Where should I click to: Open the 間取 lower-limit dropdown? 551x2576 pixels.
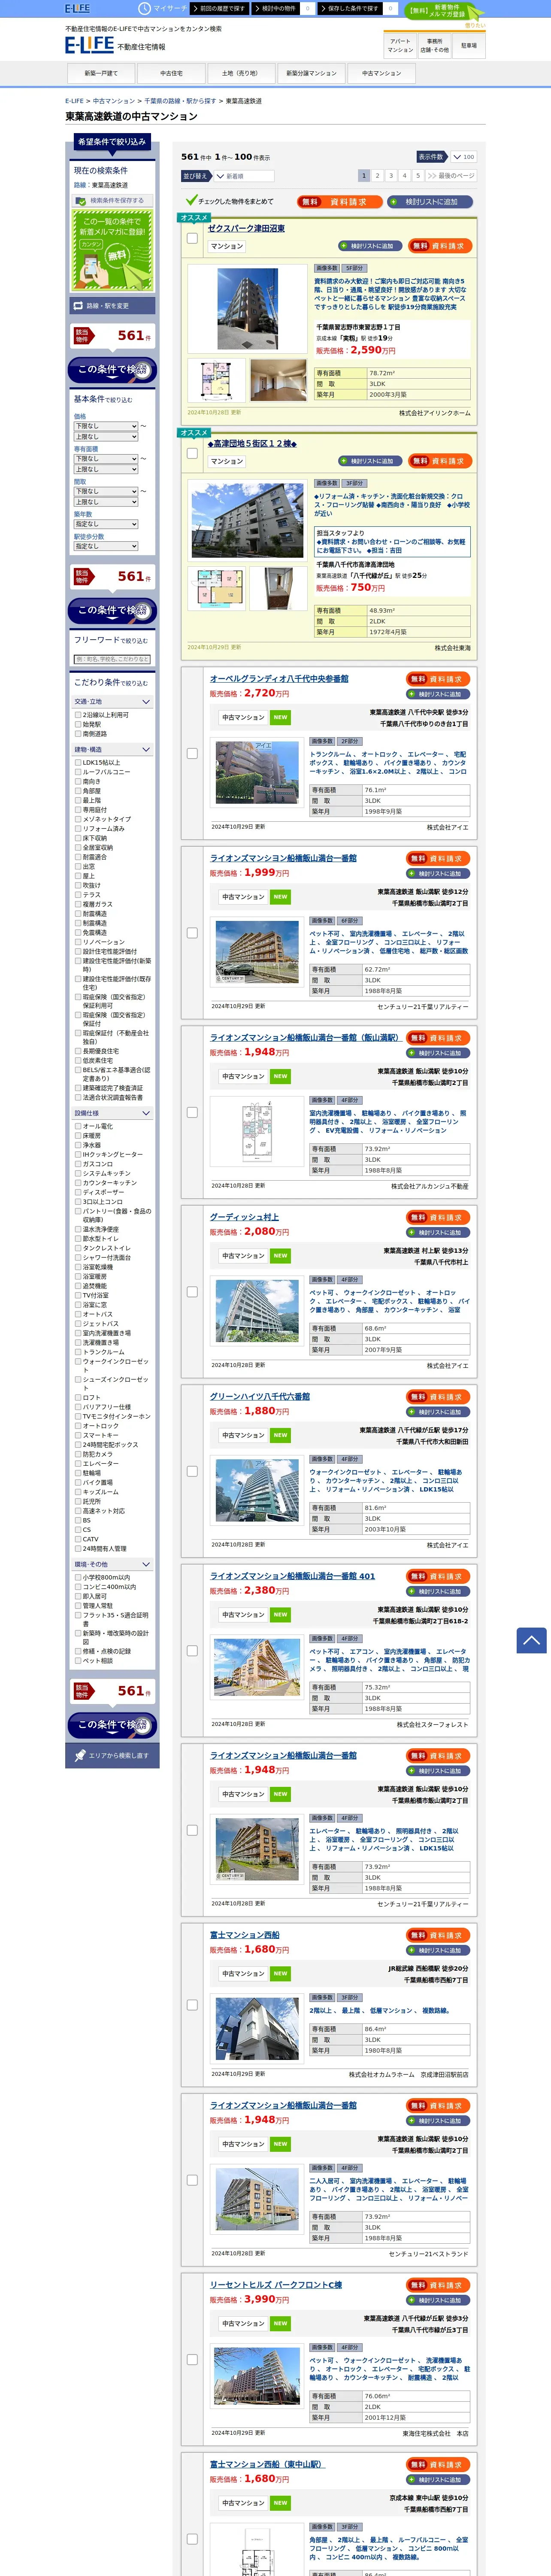pos(105,491)
